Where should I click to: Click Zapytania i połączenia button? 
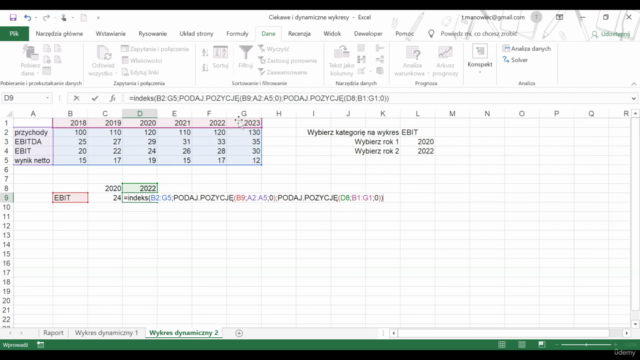click(155, 49)
